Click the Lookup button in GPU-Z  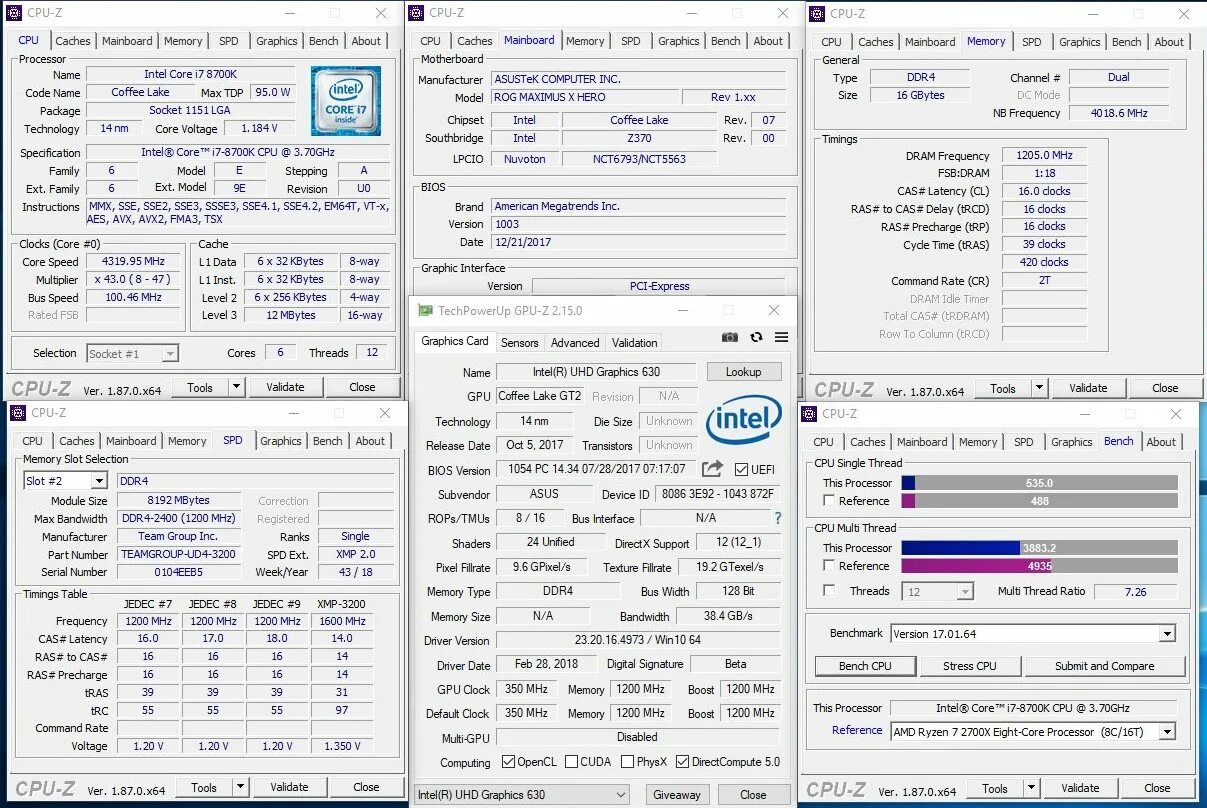coord(743,371)
